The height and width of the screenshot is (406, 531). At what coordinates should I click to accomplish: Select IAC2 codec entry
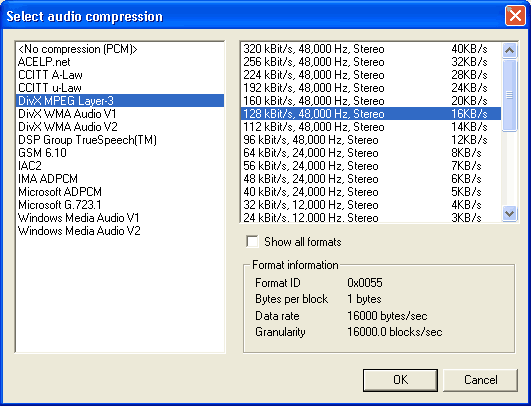pos(120,166)
